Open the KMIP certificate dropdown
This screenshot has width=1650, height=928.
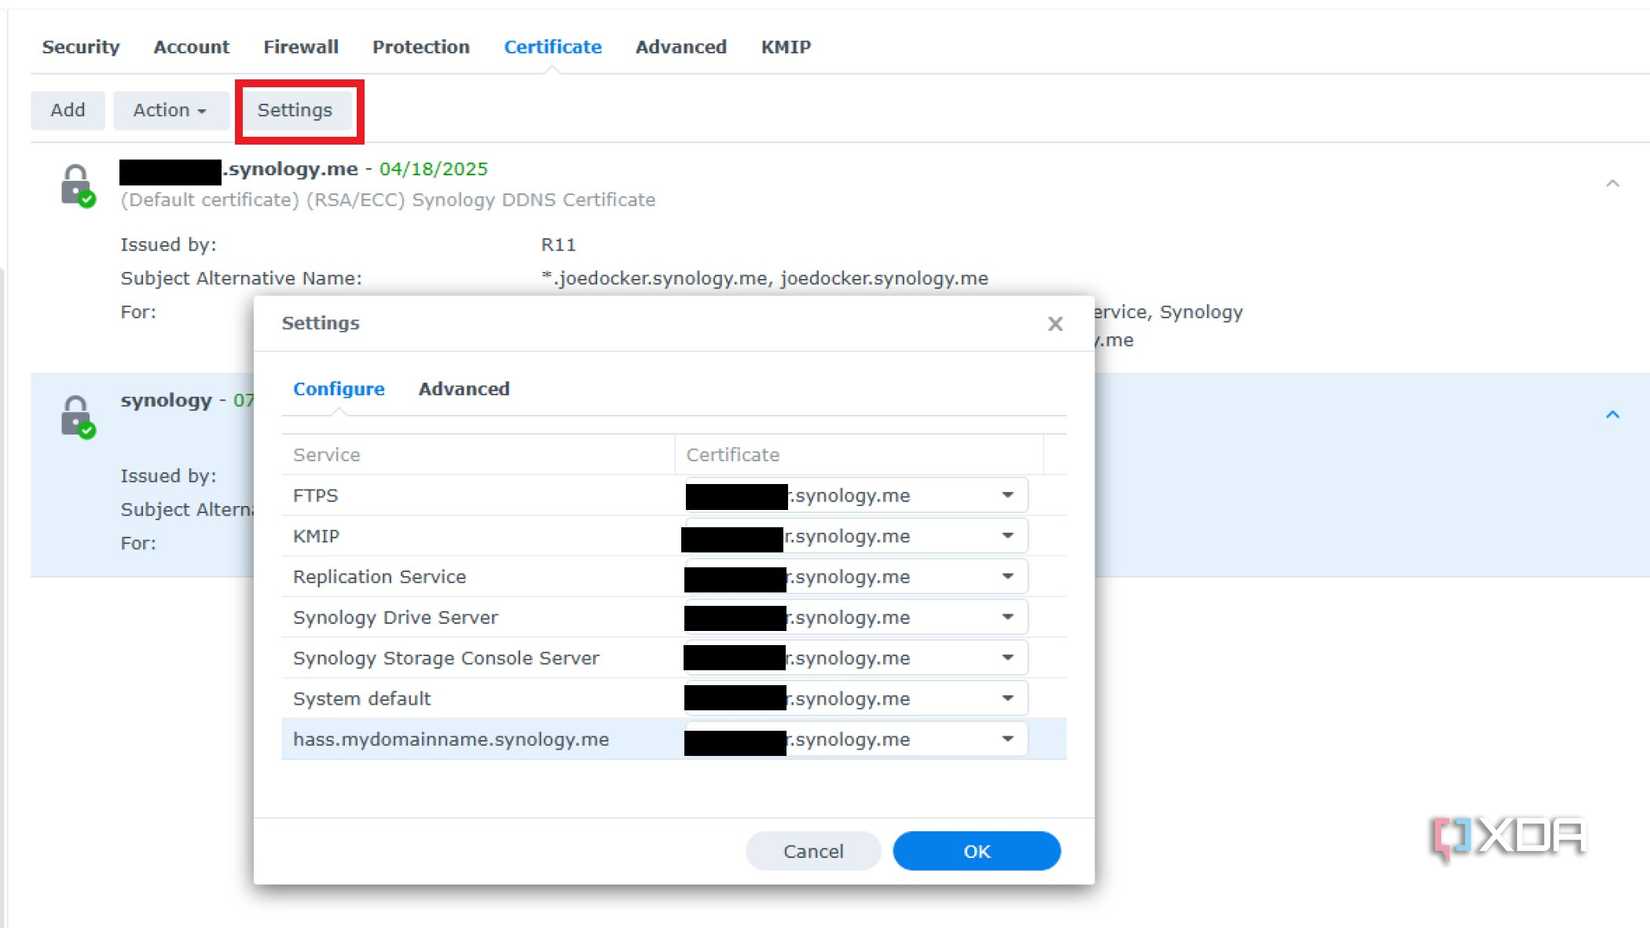(1008, 536)
